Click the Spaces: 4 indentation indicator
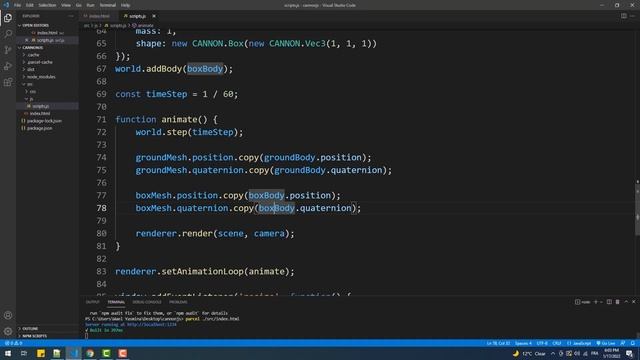640x360 pixels. pos(523,343)
